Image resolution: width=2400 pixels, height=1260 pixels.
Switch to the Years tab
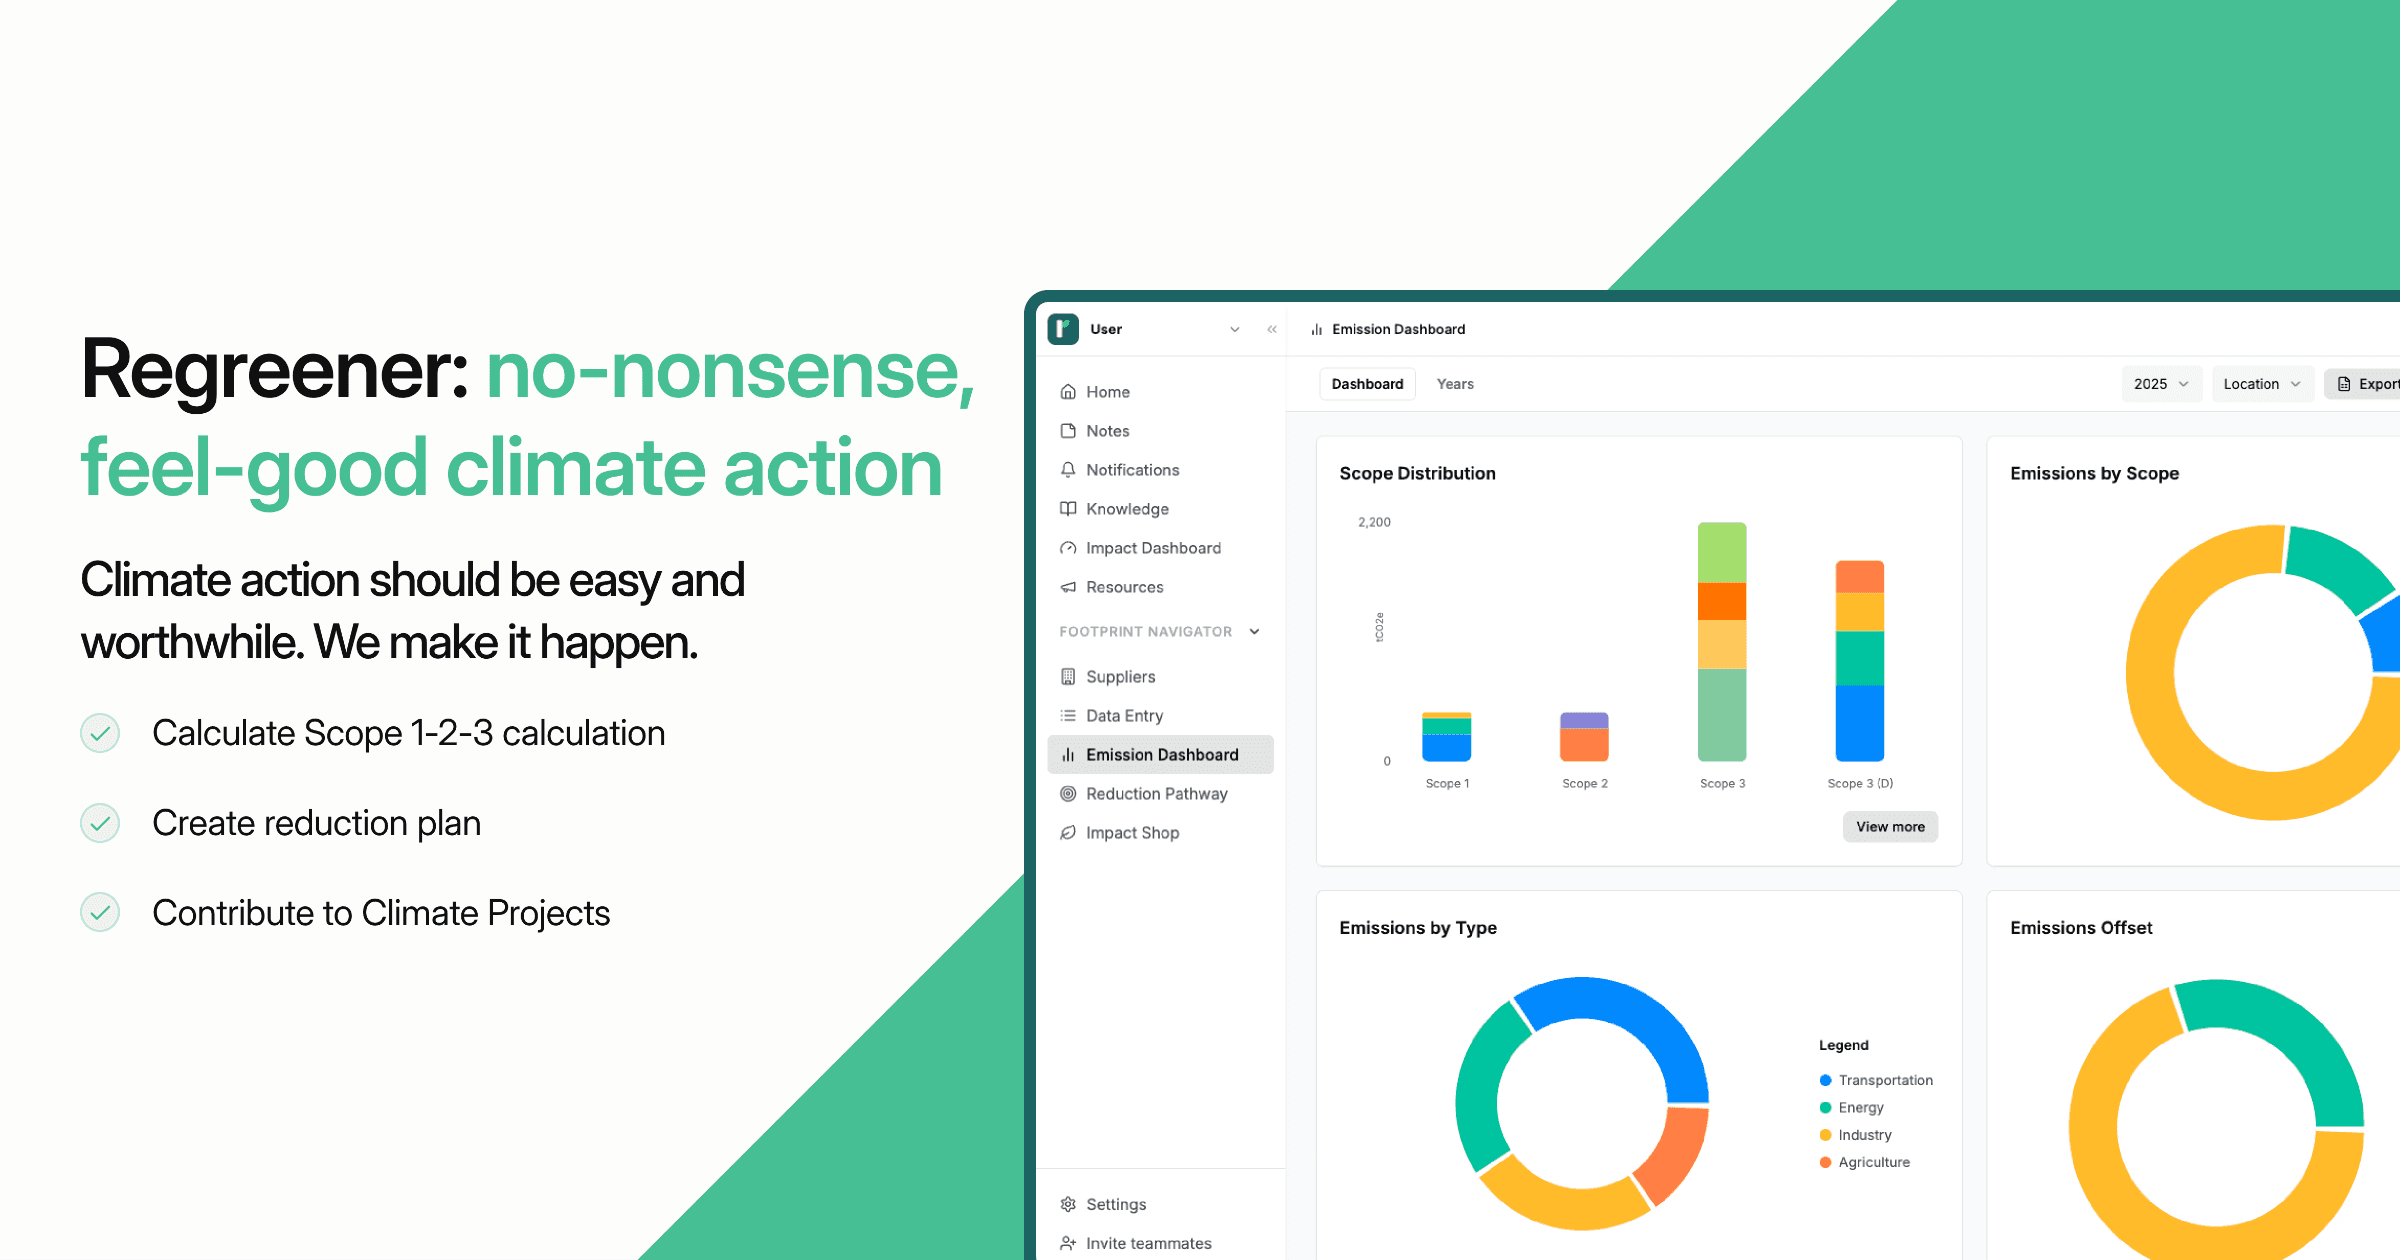click(x=1455, y=384)
